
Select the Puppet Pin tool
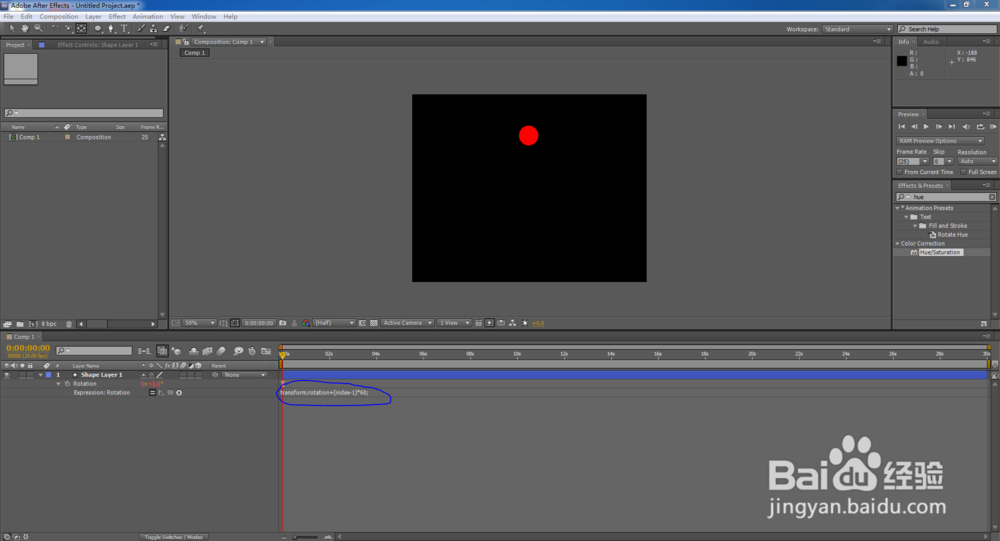click(200, 29)
